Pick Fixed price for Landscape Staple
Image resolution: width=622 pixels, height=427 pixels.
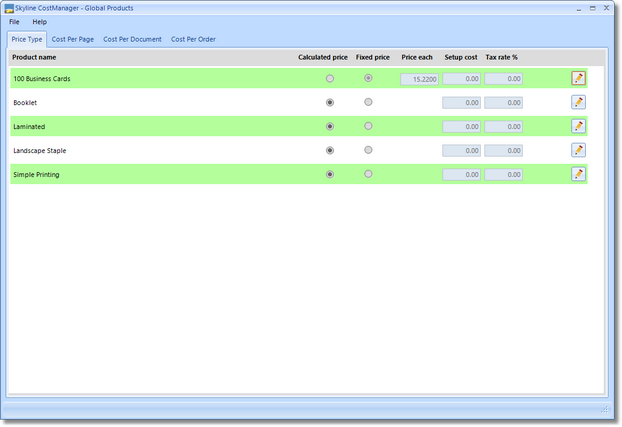(x=368, y=150)
